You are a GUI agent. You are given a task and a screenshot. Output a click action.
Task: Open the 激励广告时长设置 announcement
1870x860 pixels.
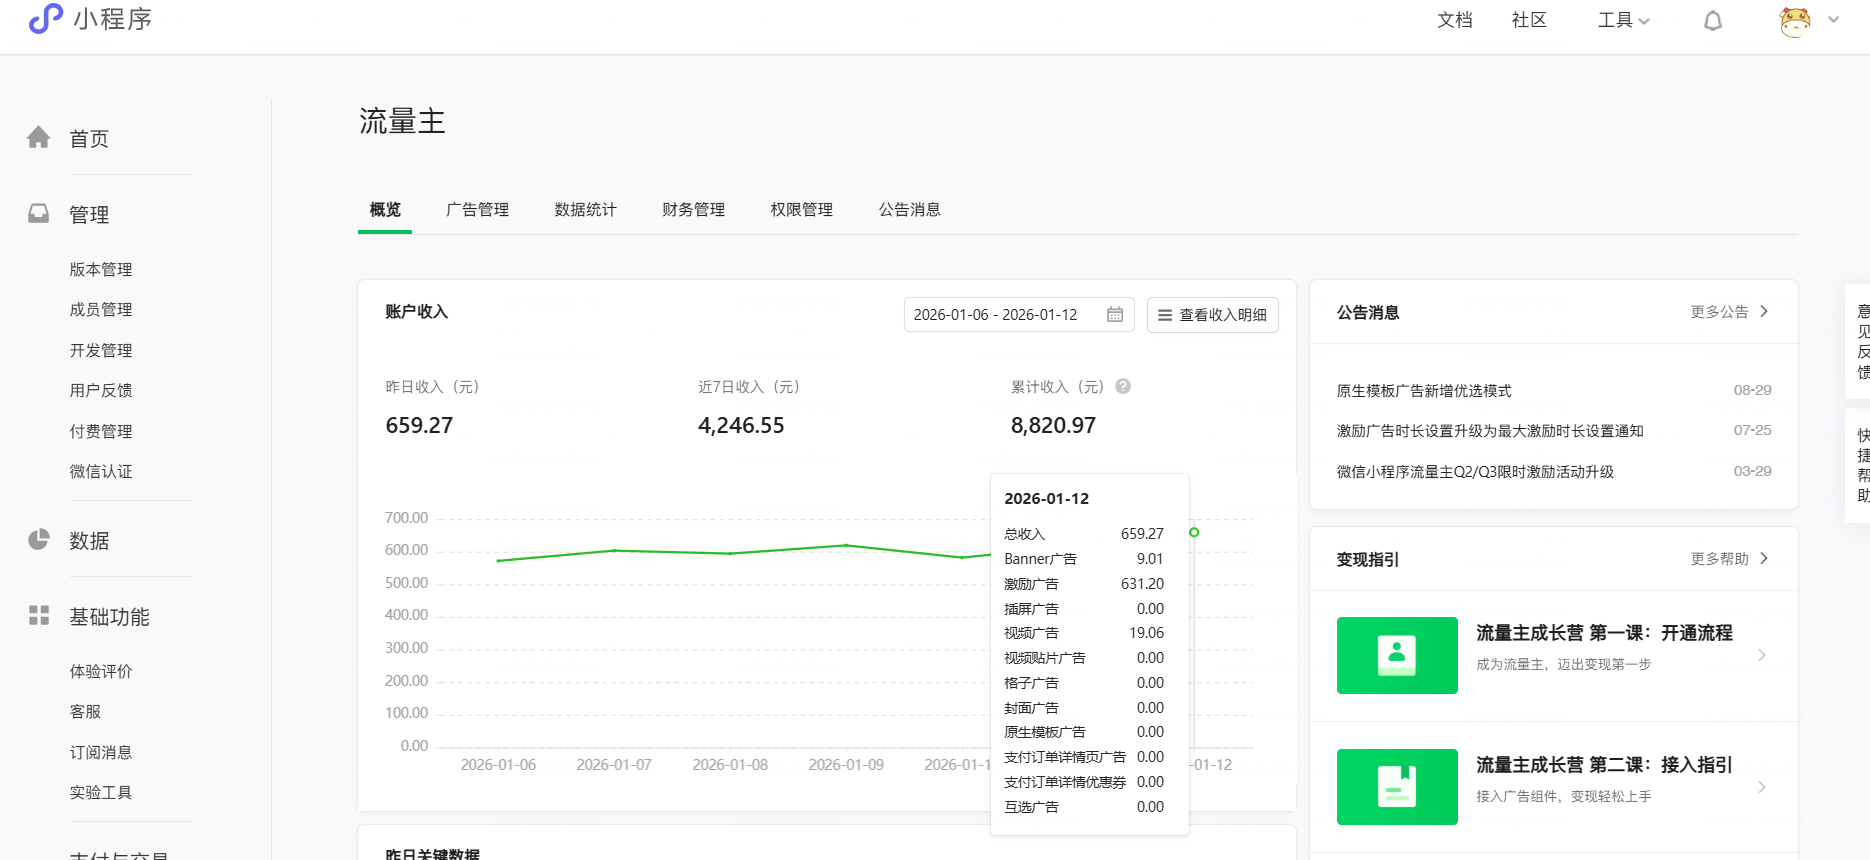1490,431
